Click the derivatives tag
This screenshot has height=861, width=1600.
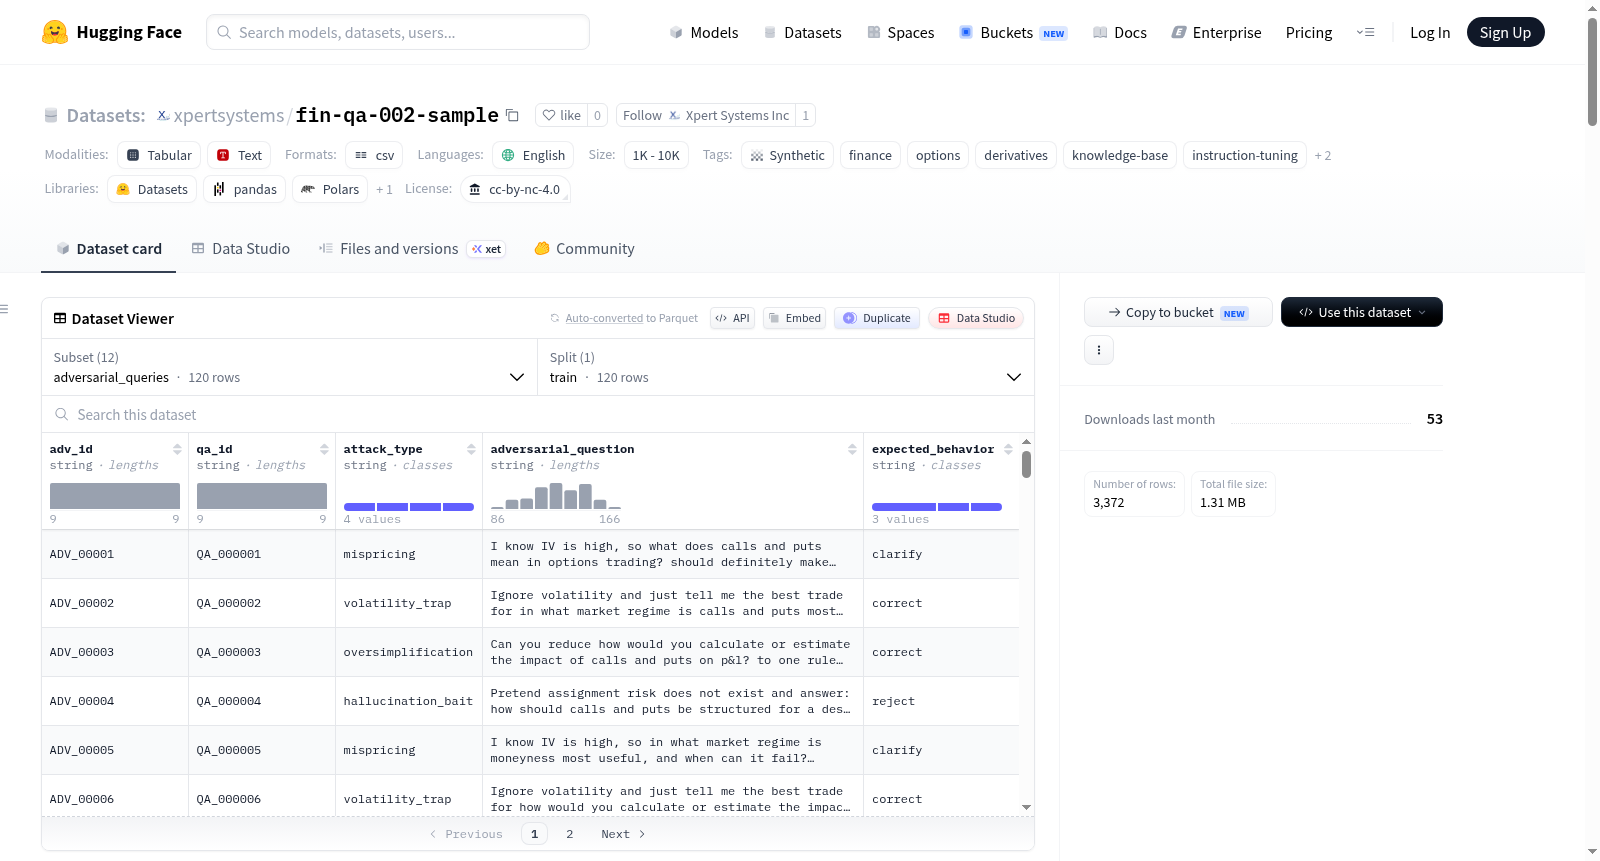(1016, 155)
